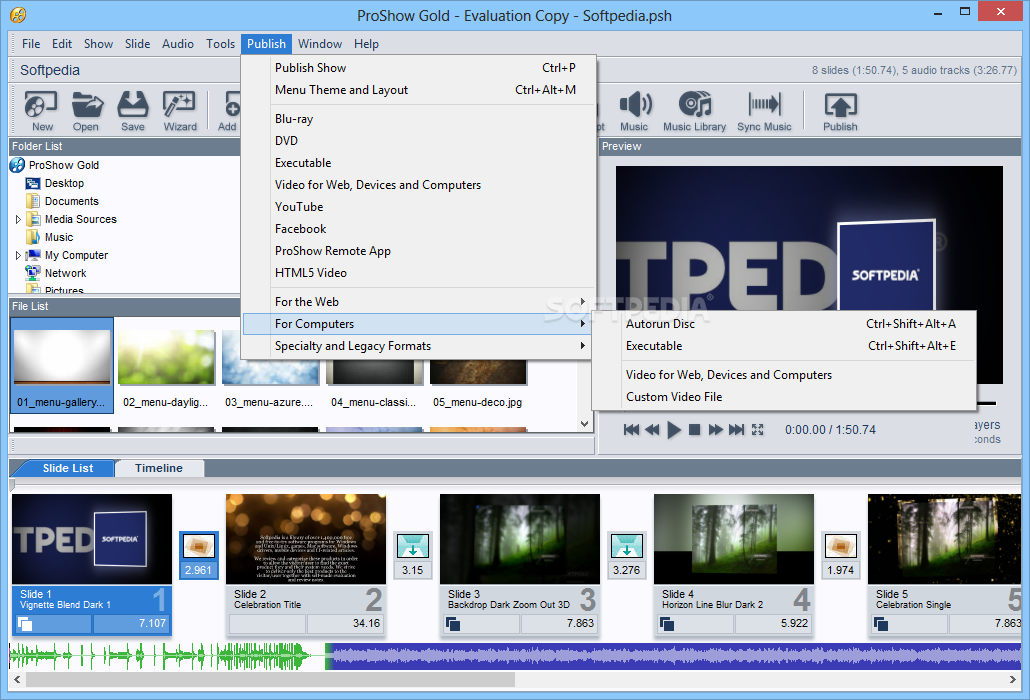Select the Slide List tab
Image resolution: width=1030 pixels, height=700 pixels.
tap(68, 468)
